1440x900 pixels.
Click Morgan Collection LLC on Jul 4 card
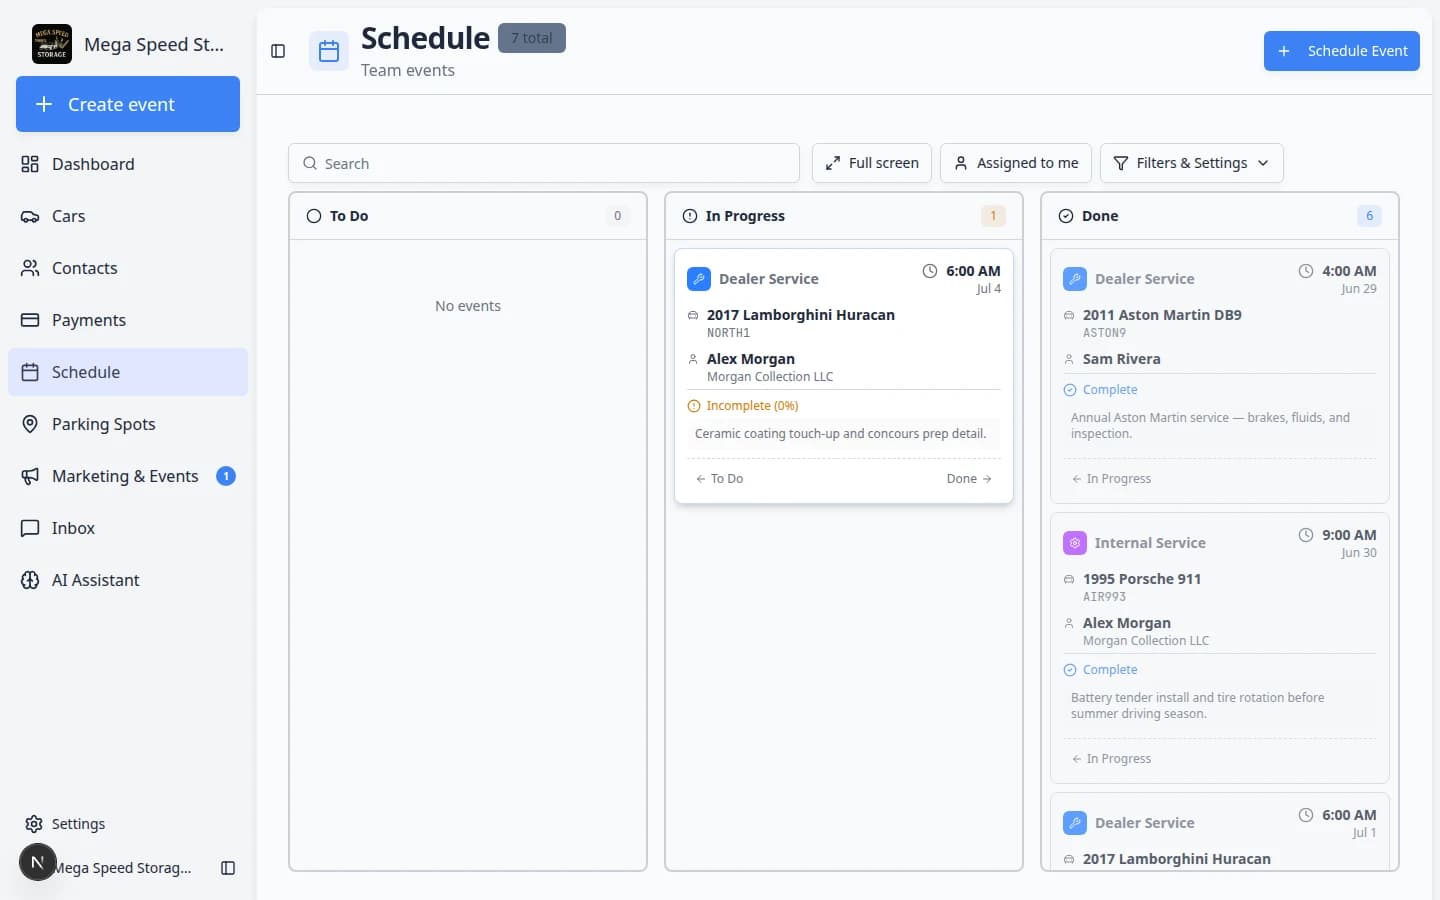pos(769,377)
